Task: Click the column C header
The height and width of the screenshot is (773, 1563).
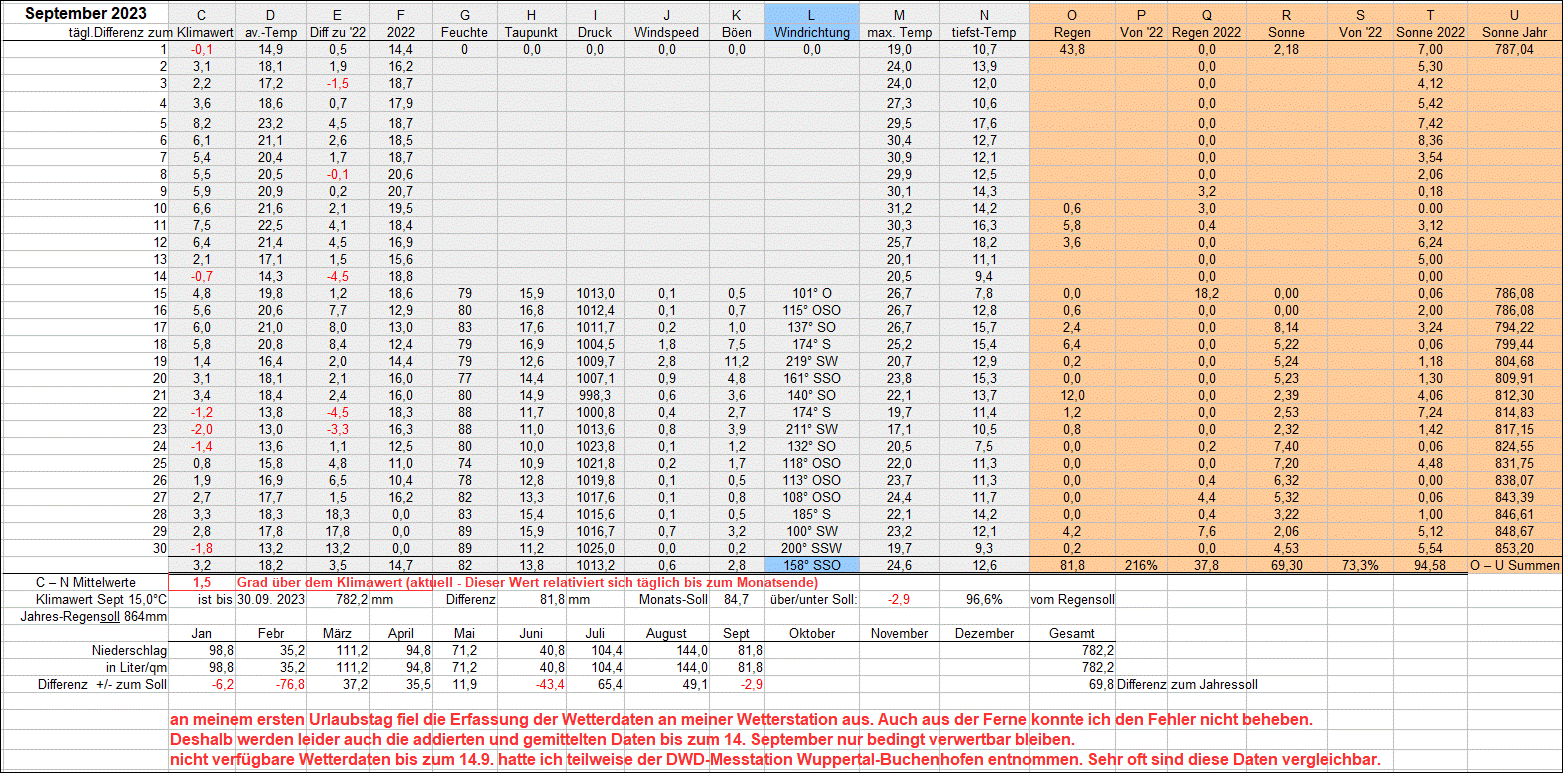Action: (203, 14)
